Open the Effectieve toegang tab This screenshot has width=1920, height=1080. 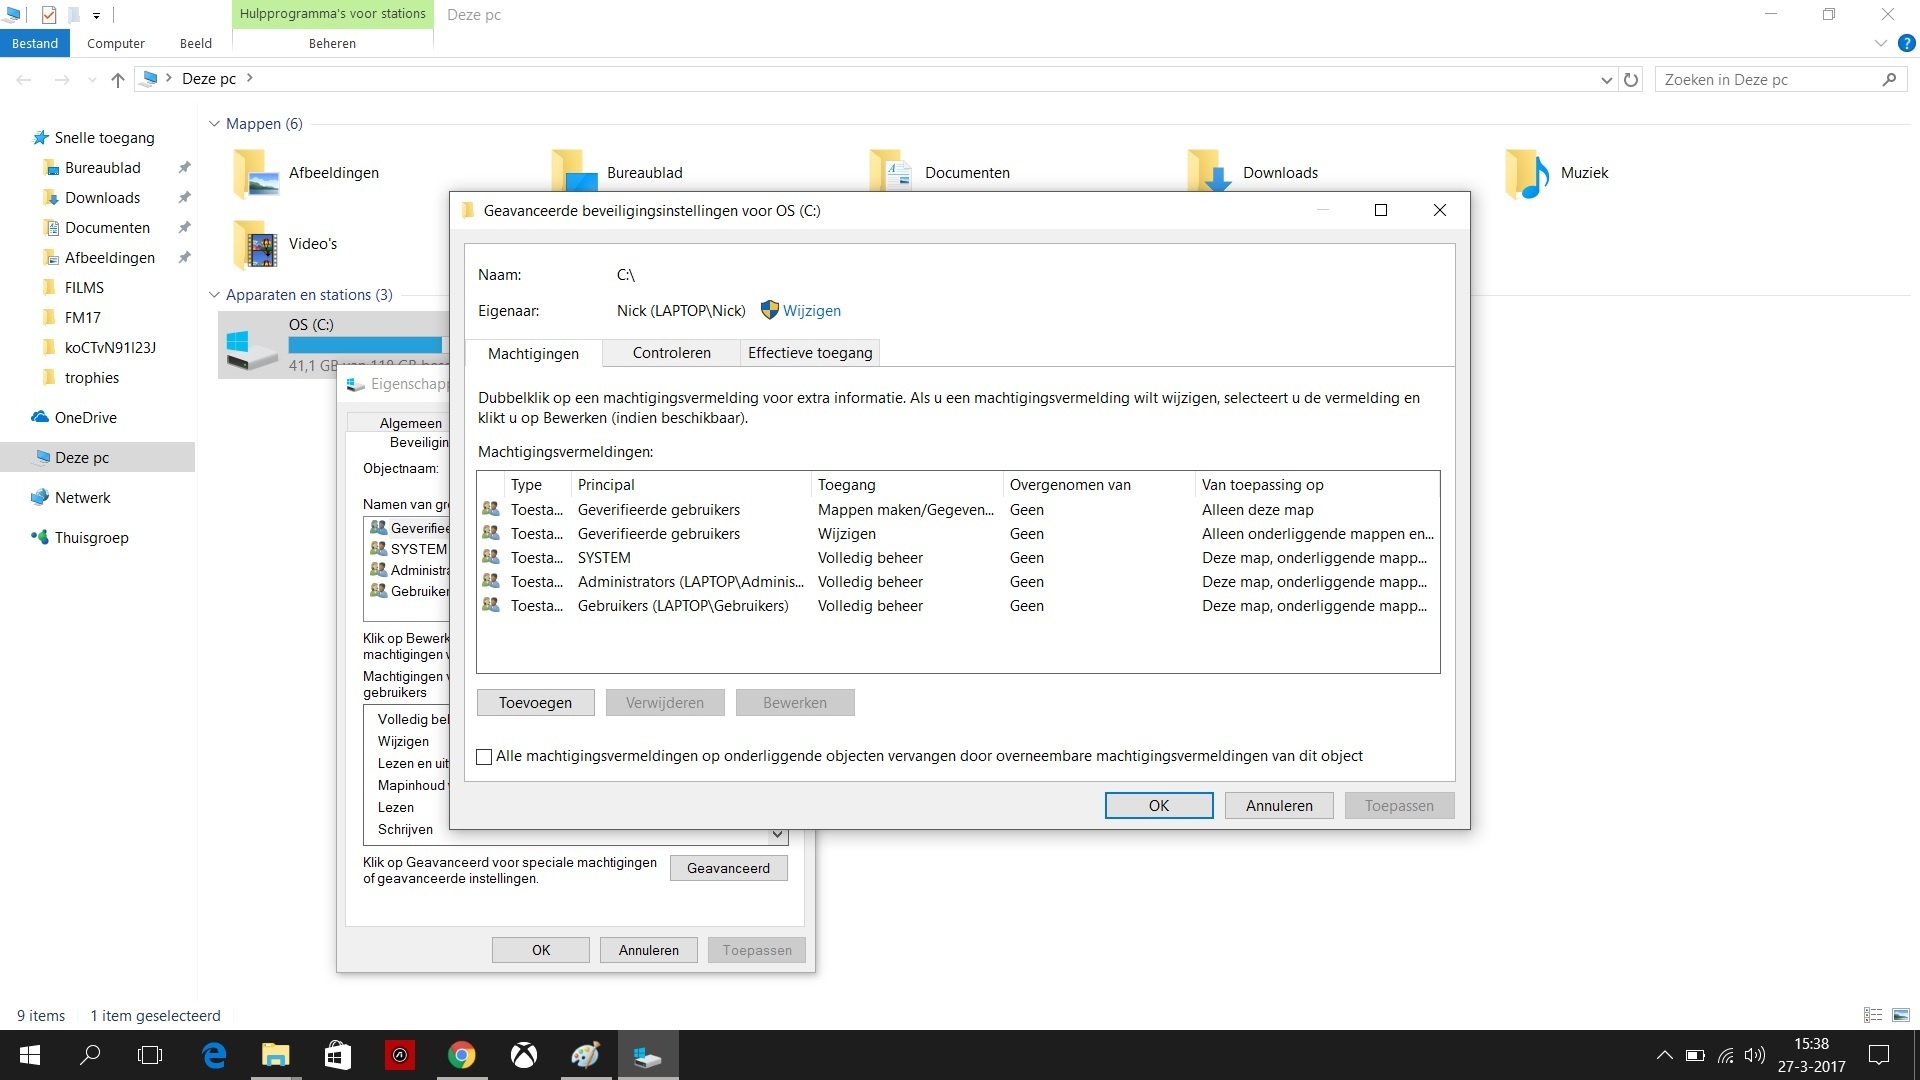click(x=809, y=353)
